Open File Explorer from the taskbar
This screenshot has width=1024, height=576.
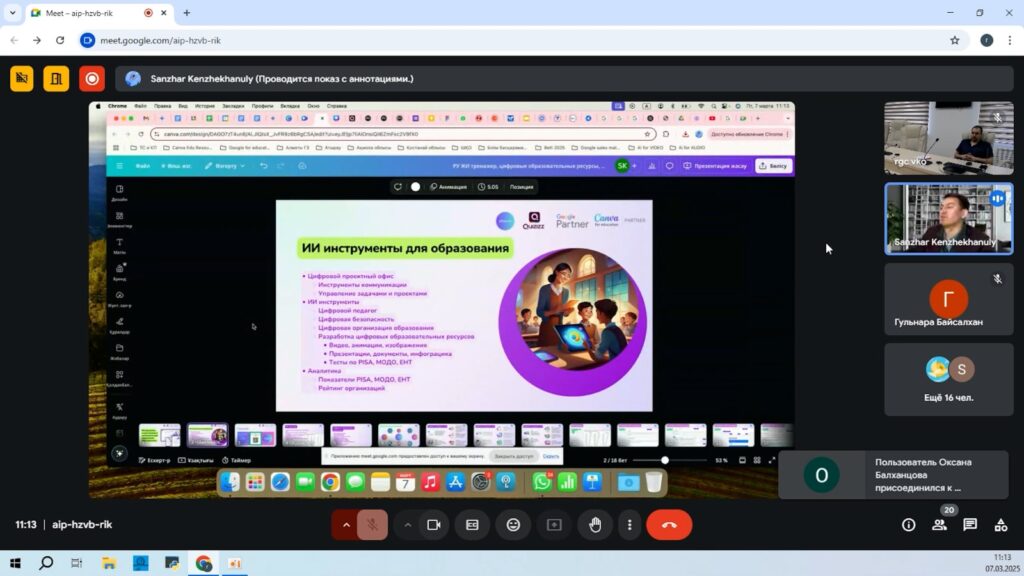coord(108,563)
